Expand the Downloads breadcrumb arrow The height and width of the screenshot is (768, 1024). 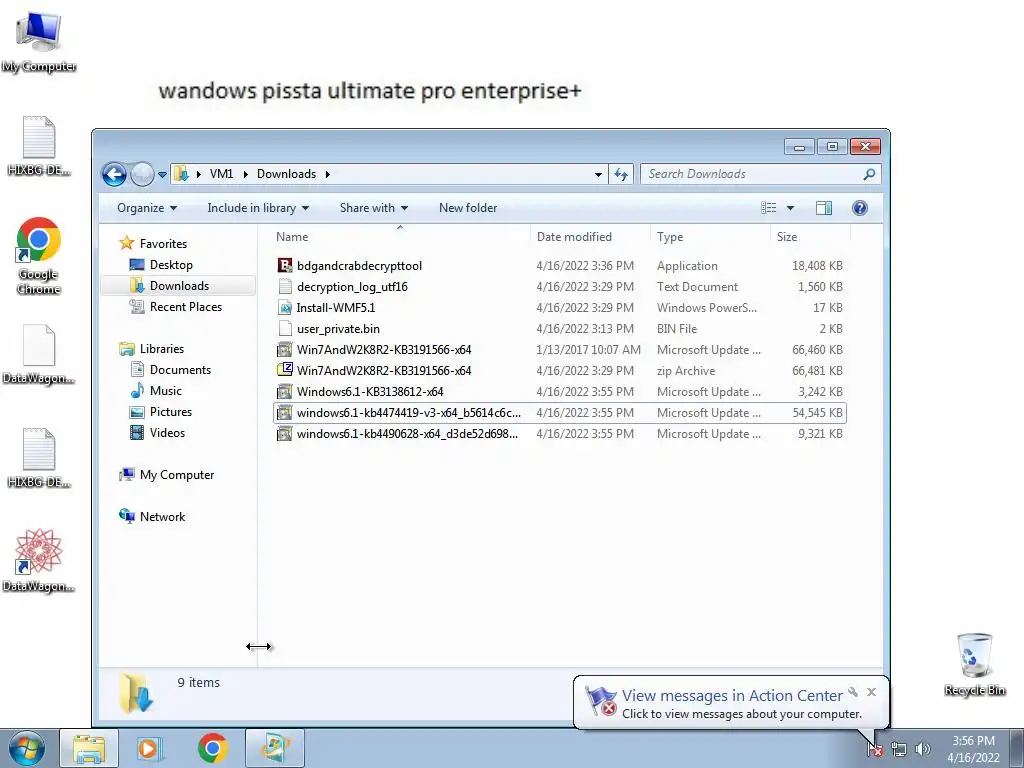327,174
